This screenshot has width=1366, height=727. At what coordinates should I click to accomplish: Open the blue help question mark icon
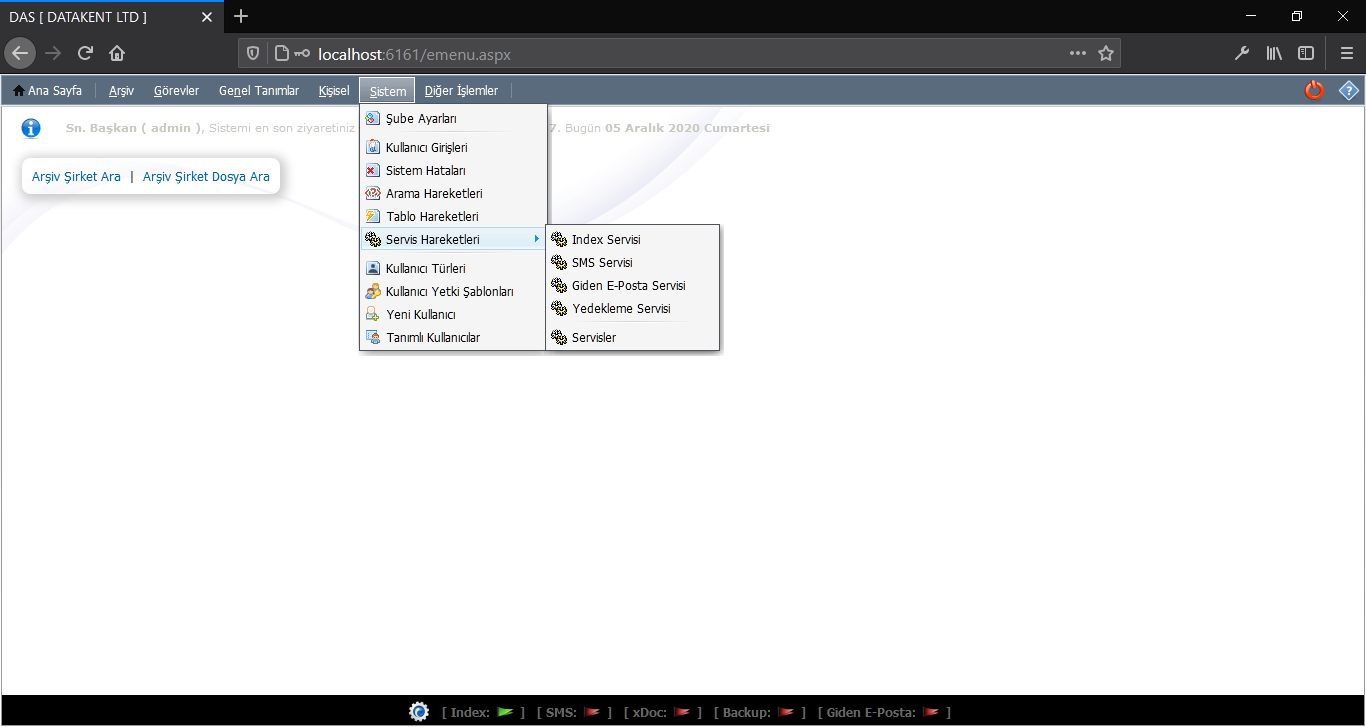[x=1348, y=90]
